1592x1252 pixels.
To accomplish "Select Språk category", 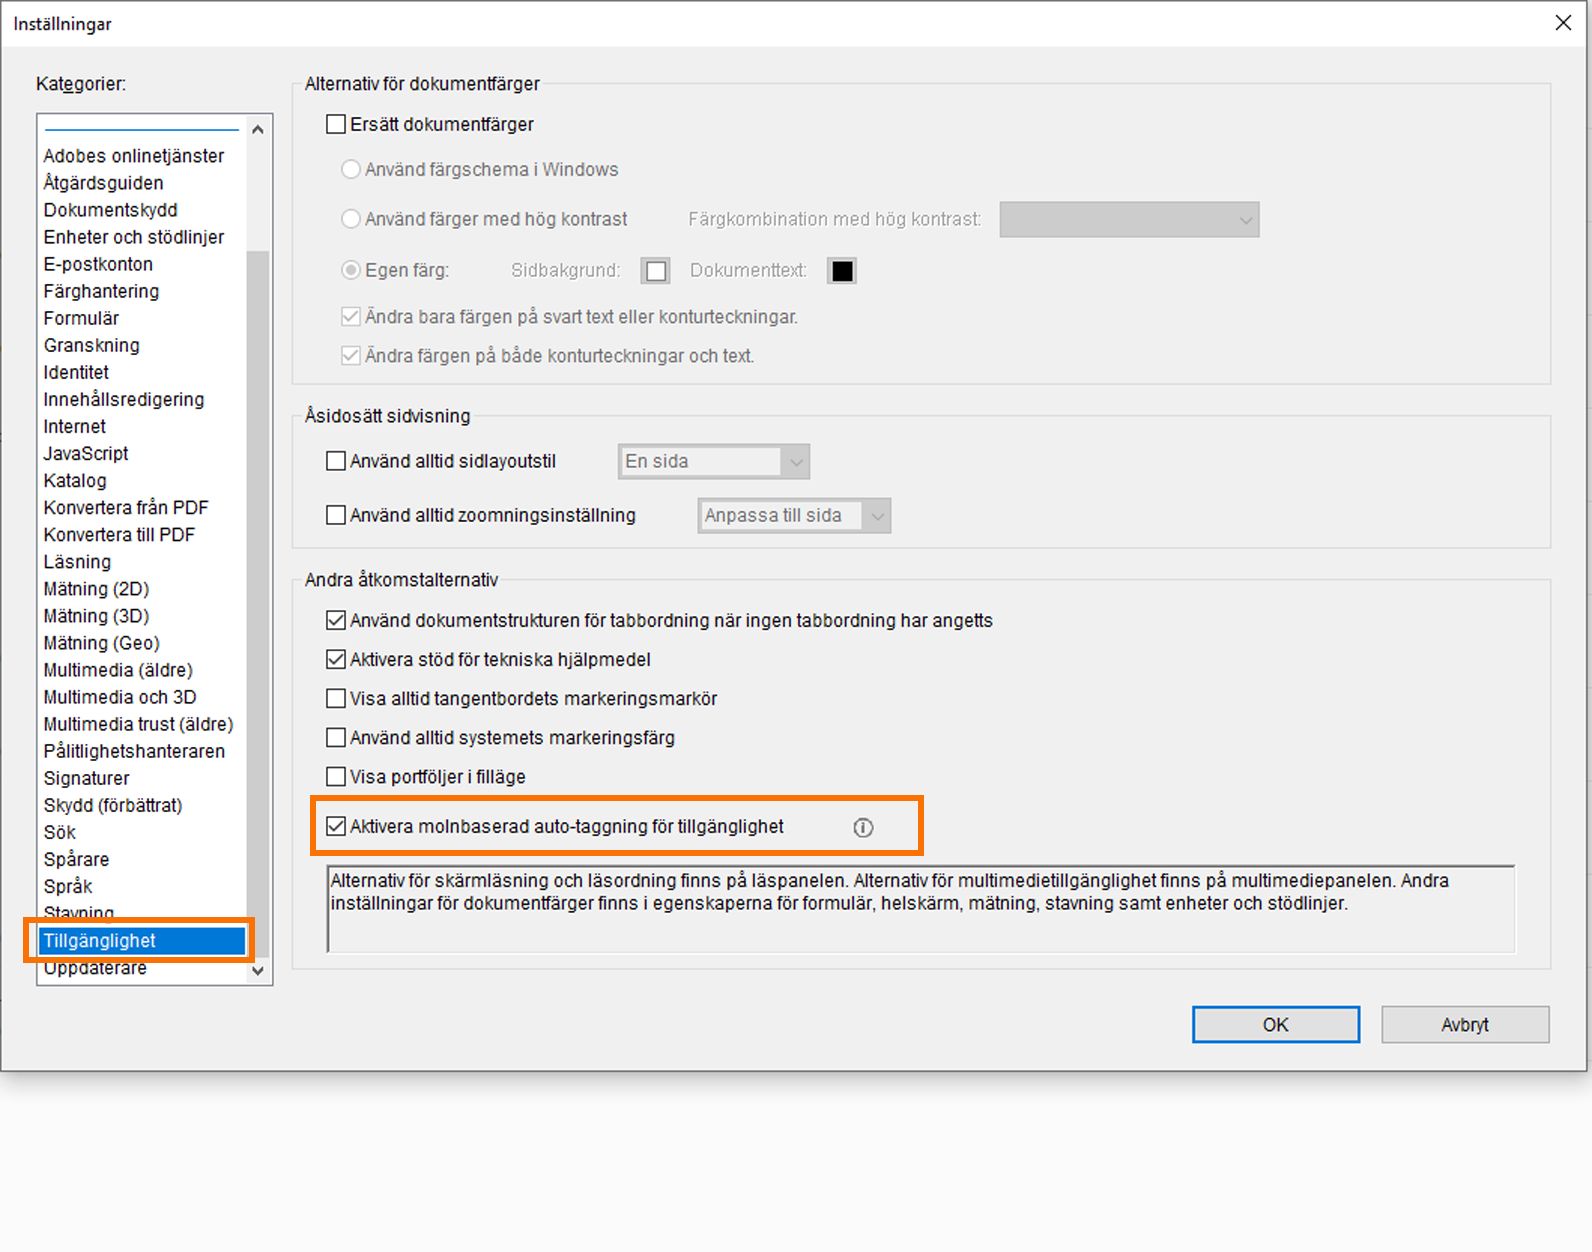I will [x=67, y=886].
